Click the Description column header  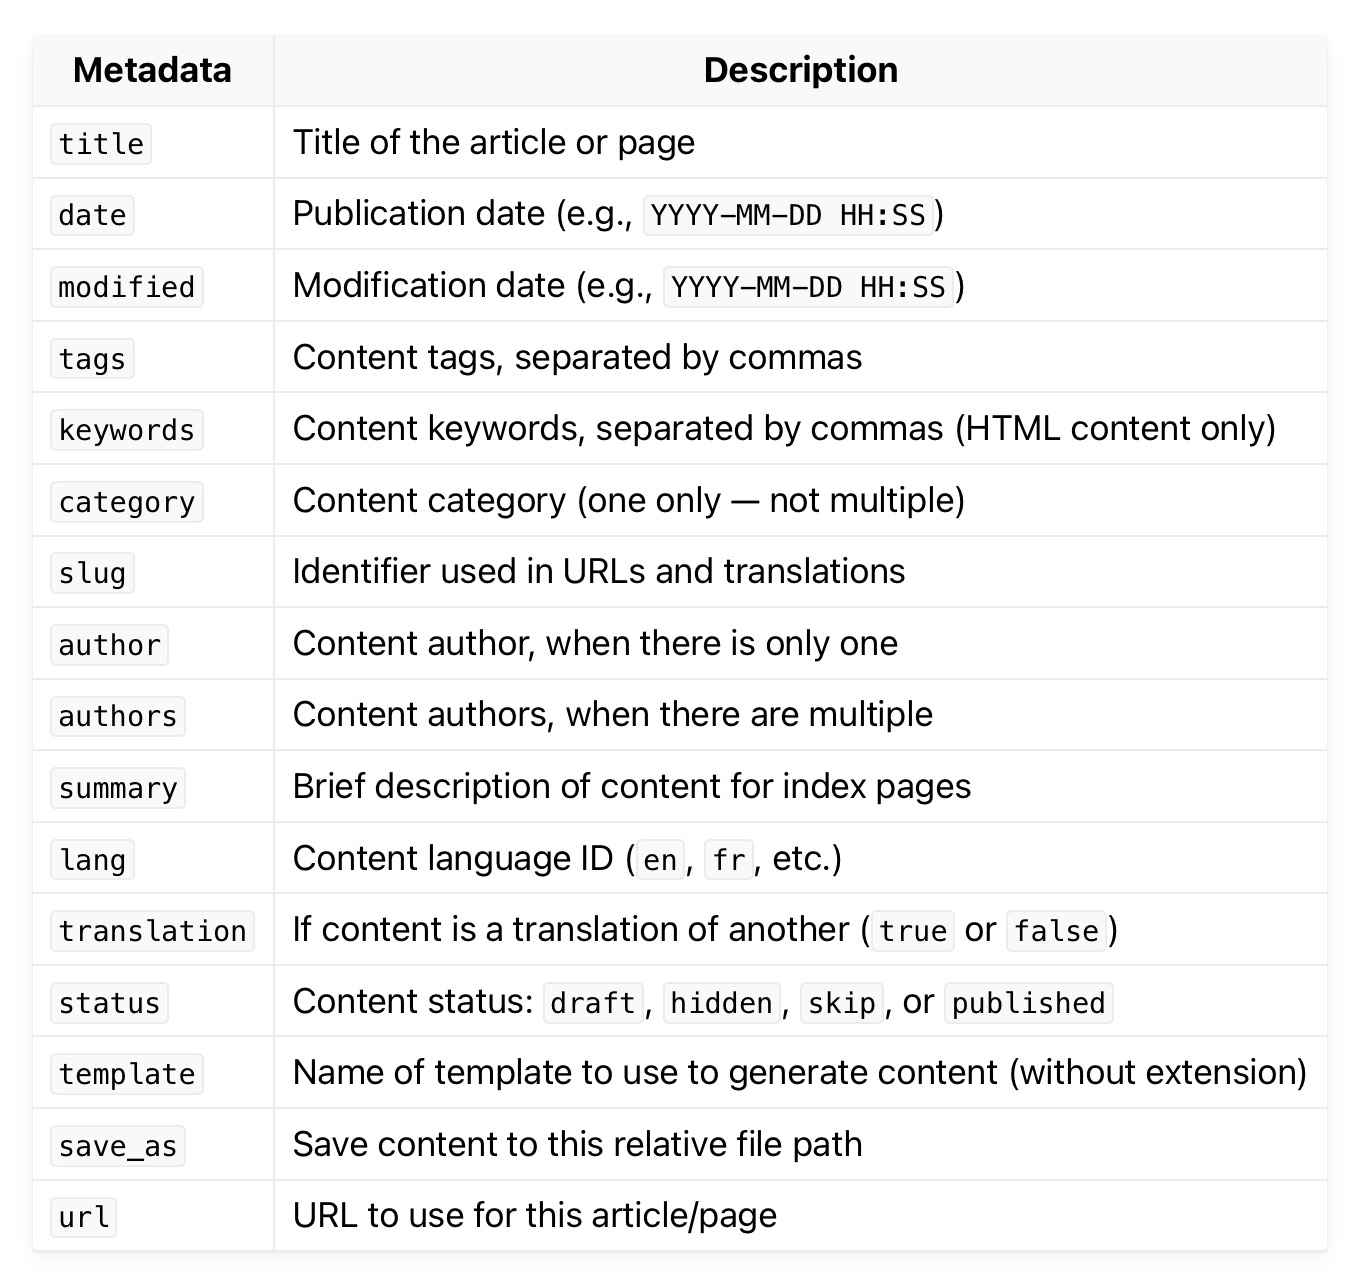[800, 70]
